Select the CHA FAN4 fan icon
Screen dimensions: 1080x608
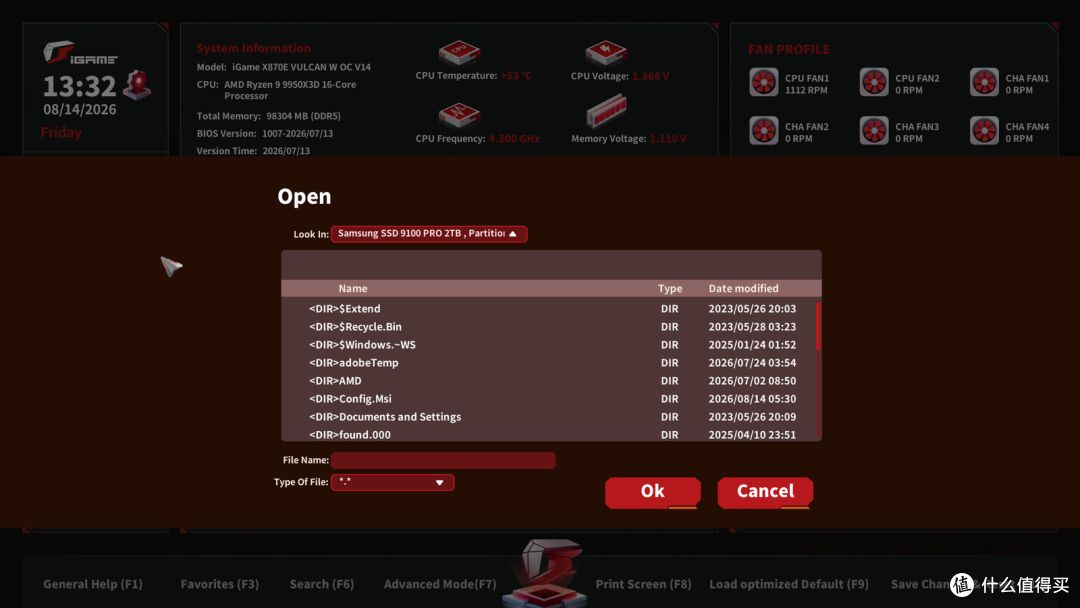pos(984,131)
